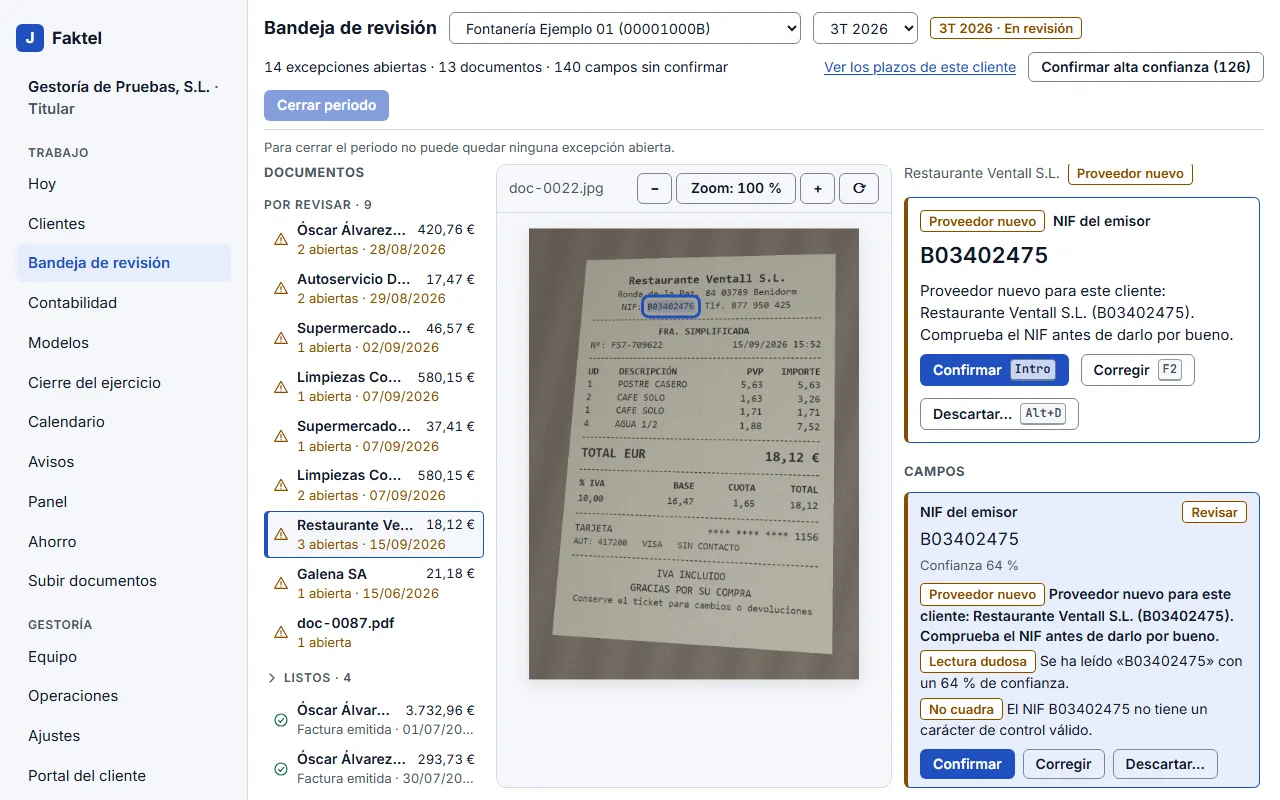Click the highlighted NIF box on receipt
1280x800 pixels.
670,306
